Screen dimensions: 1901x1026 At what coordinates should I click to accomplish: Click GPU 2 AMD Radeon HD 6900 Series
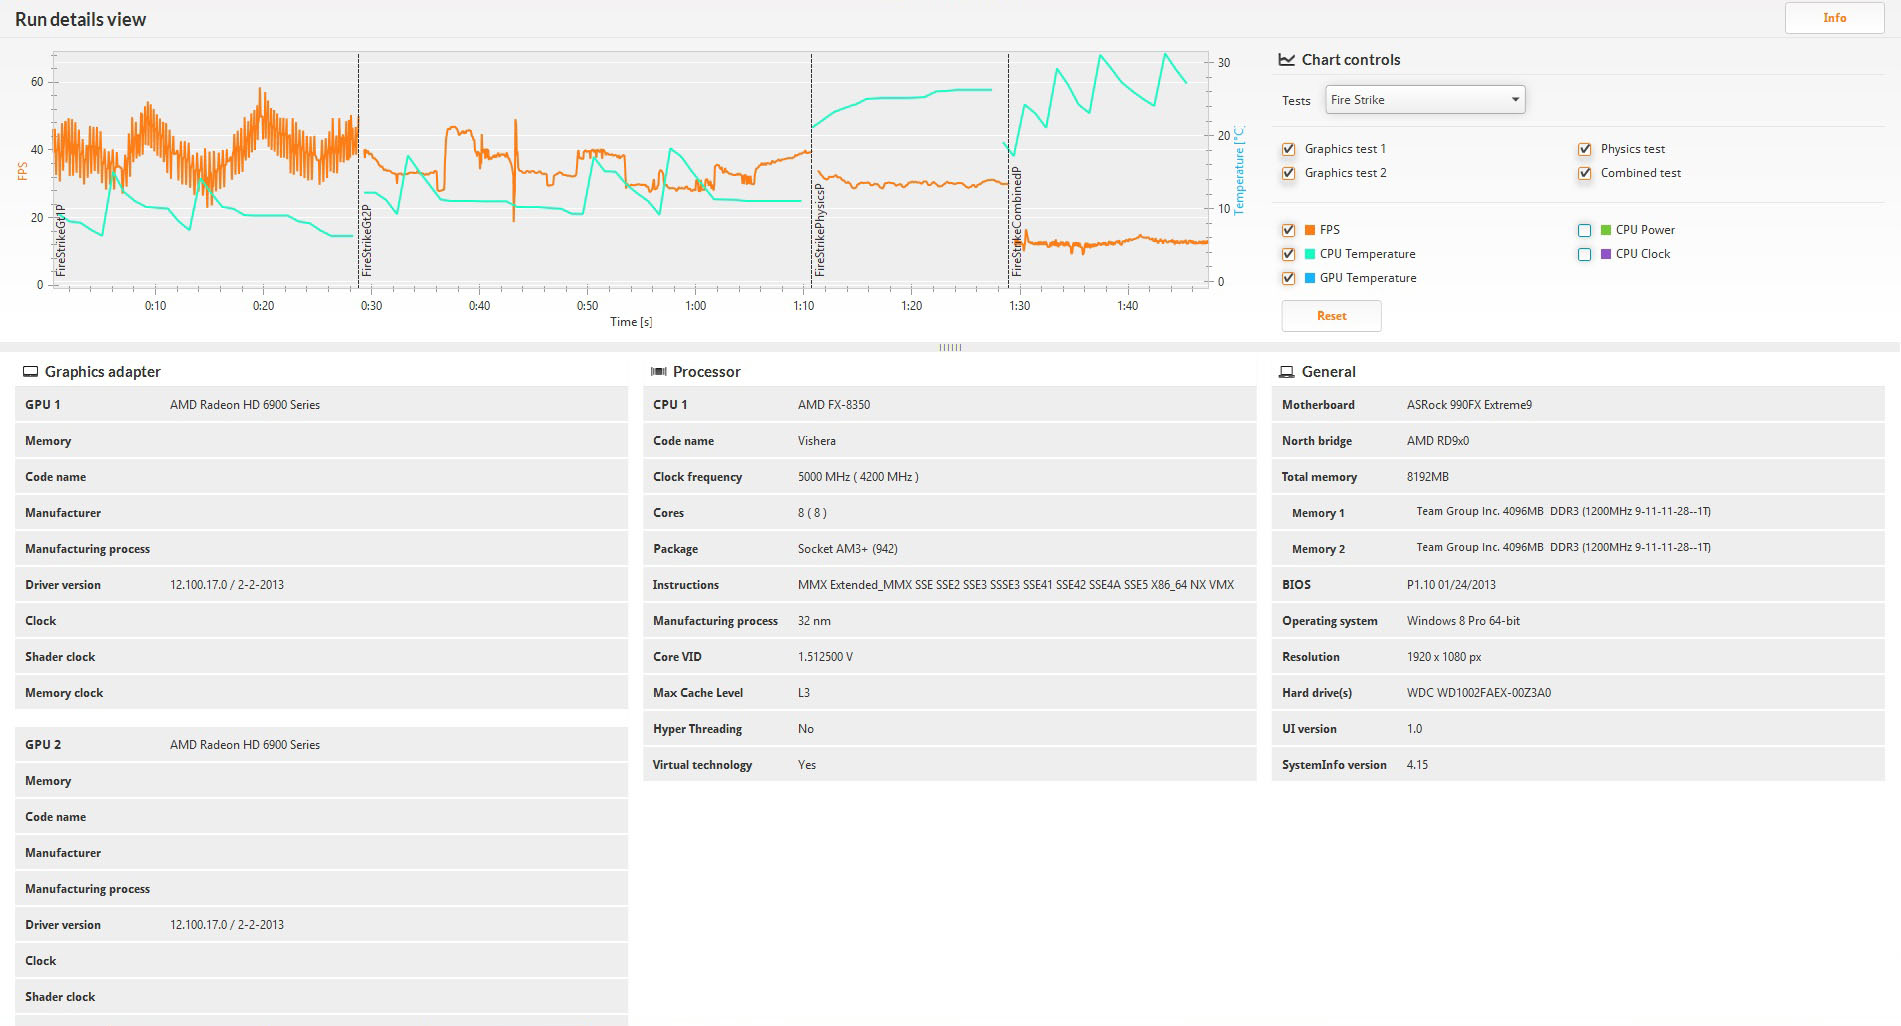(245, 745)
